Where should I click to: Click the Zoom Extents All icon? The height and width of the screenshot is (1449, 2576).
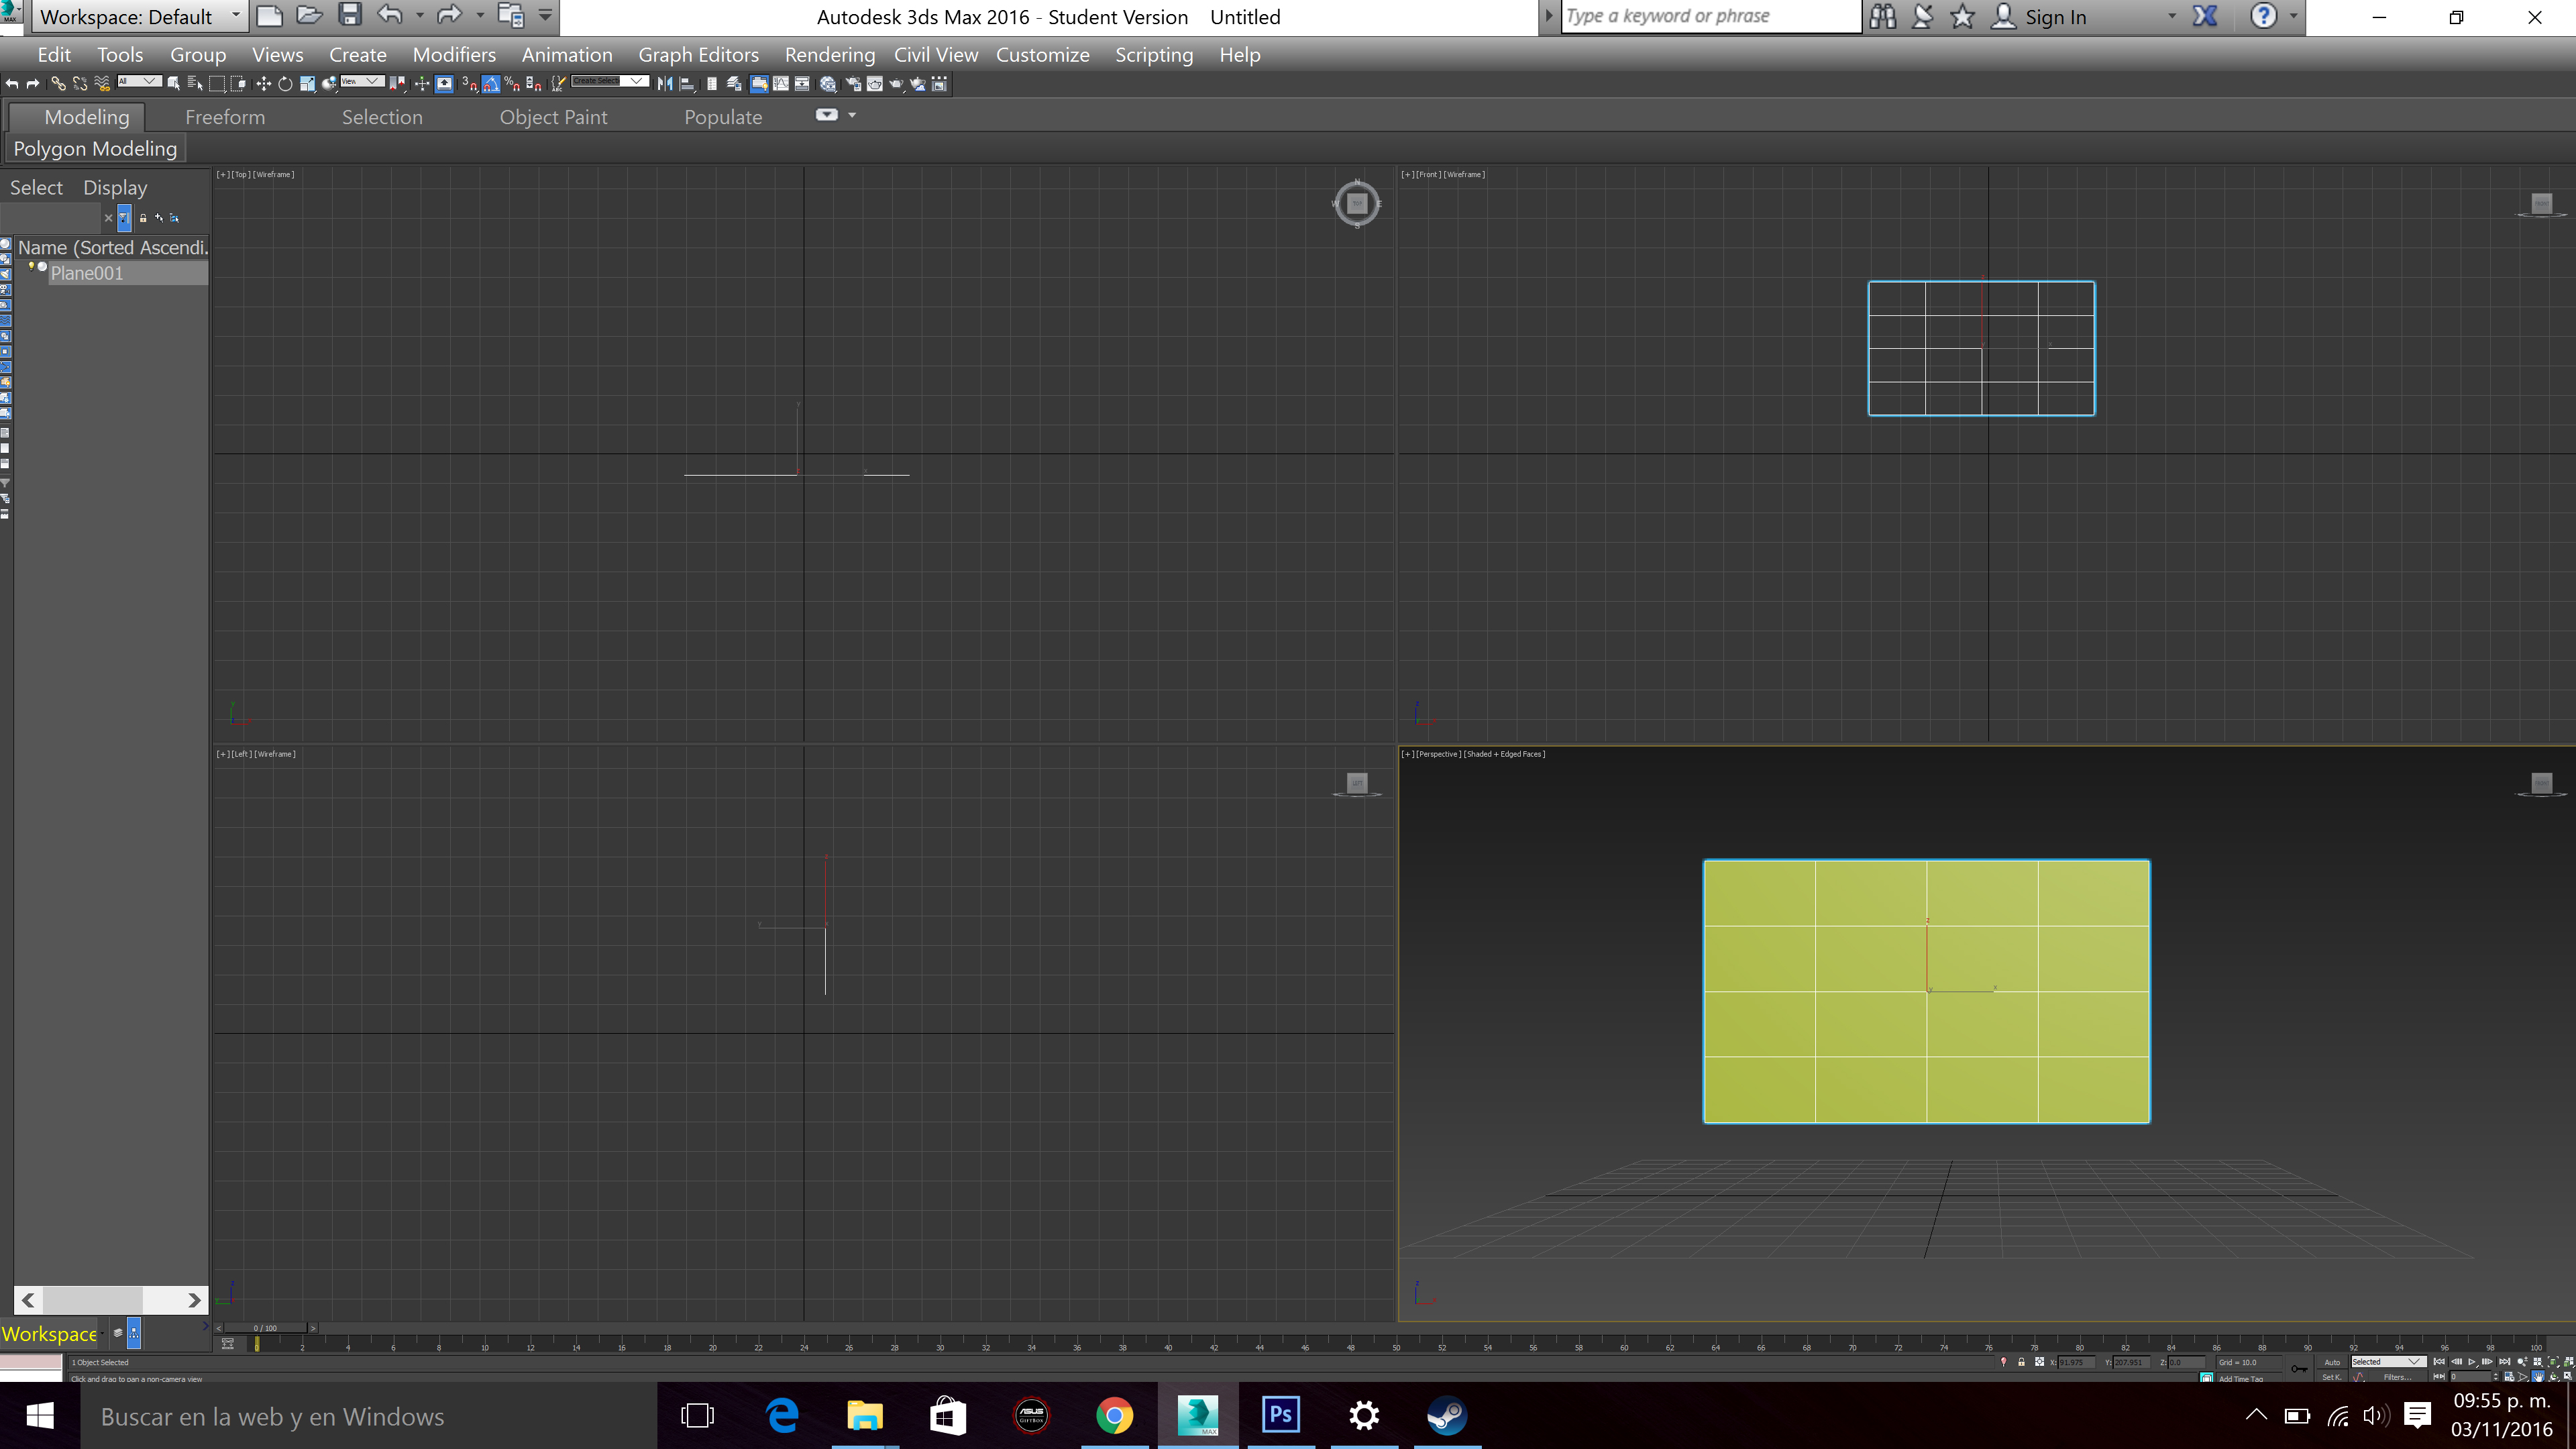pos(2568,1362)
